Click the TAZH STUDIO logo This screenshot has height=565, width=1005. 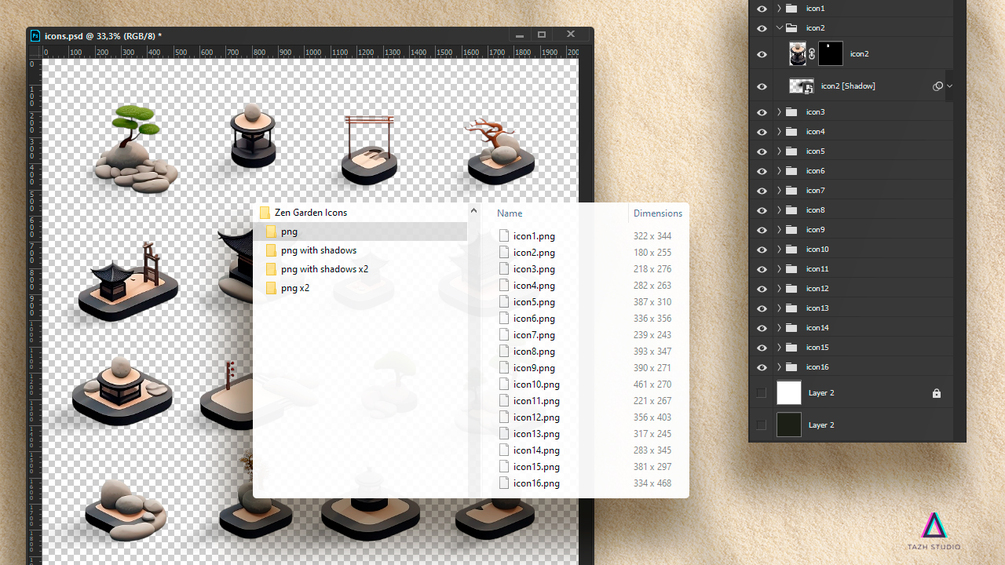click(934, 531)
